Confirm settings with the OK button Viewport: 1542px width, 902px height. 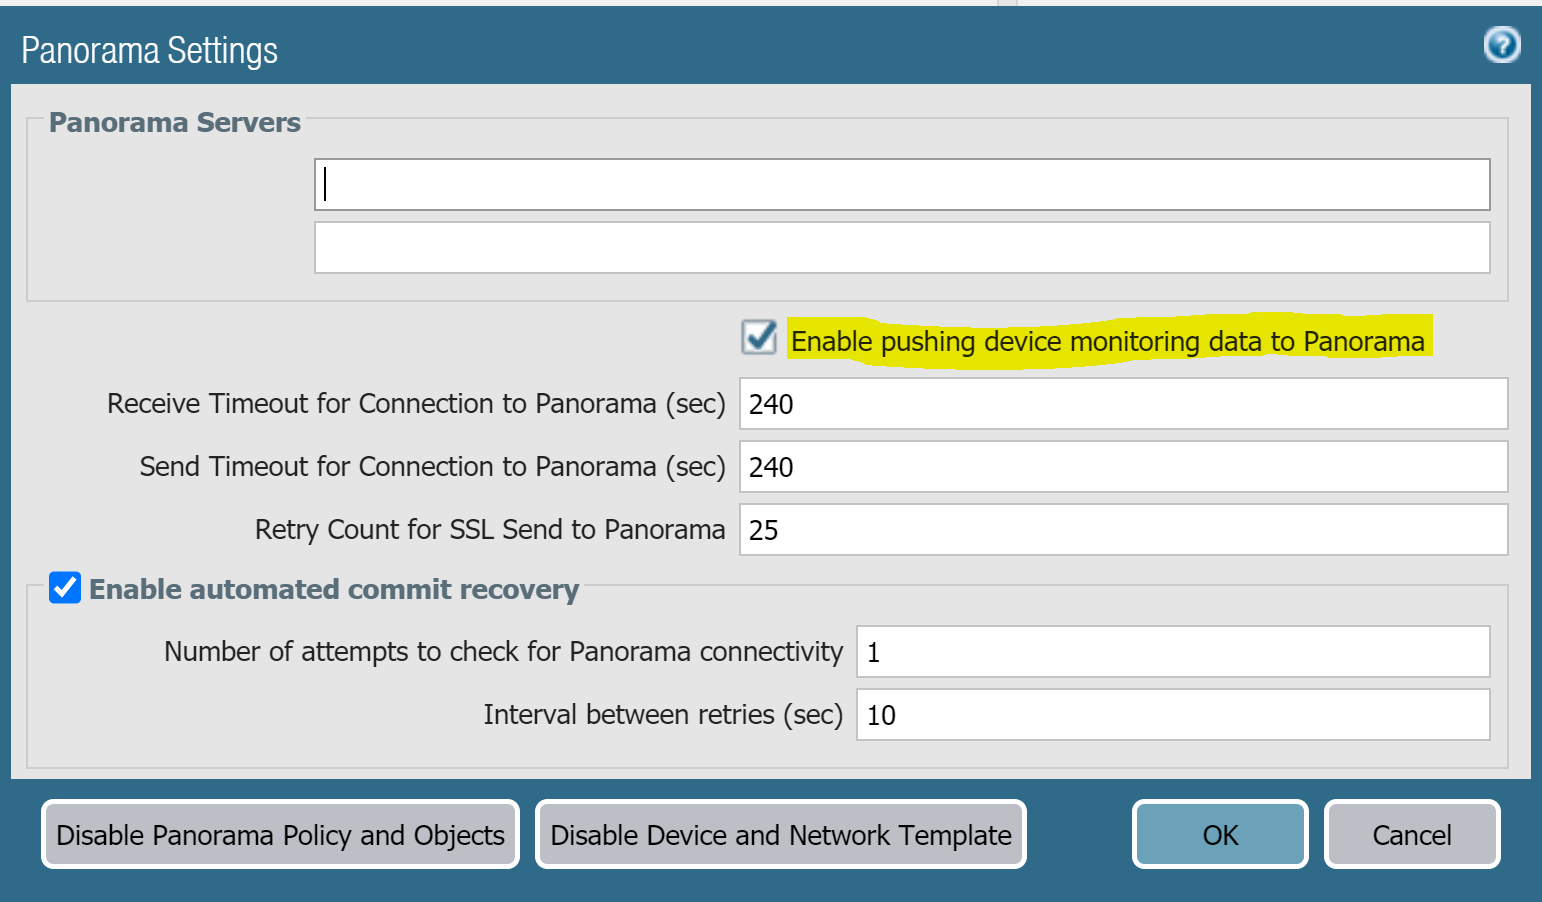pyautogui.click(x=1219, y=834)
